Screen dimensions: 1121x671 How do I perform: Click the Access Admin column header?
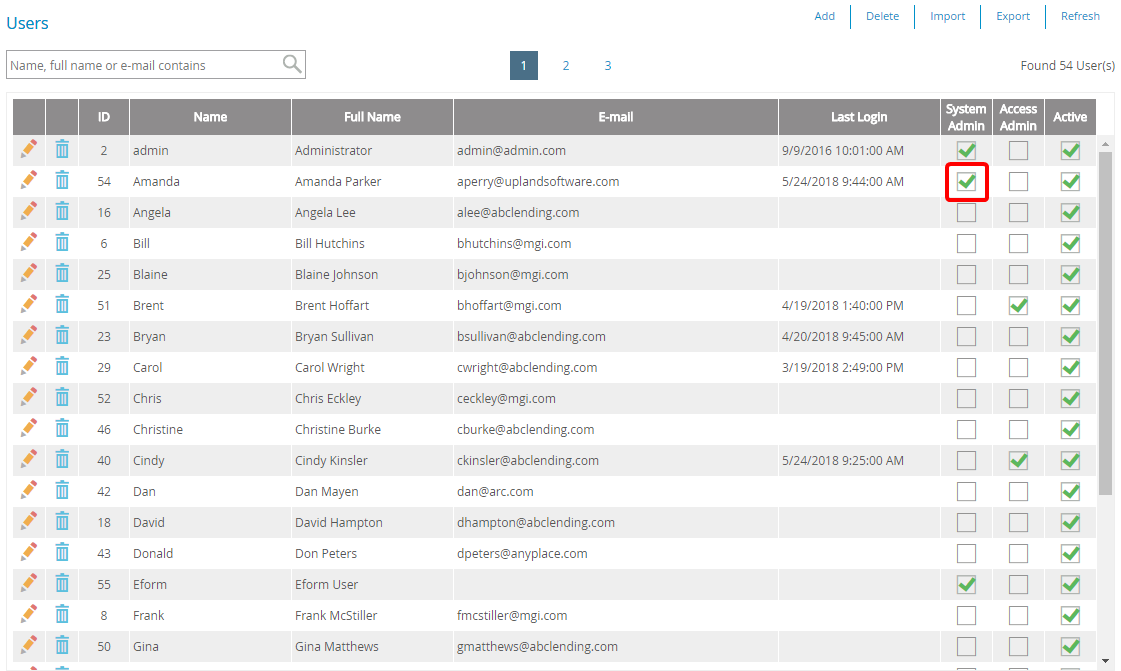1018,116
